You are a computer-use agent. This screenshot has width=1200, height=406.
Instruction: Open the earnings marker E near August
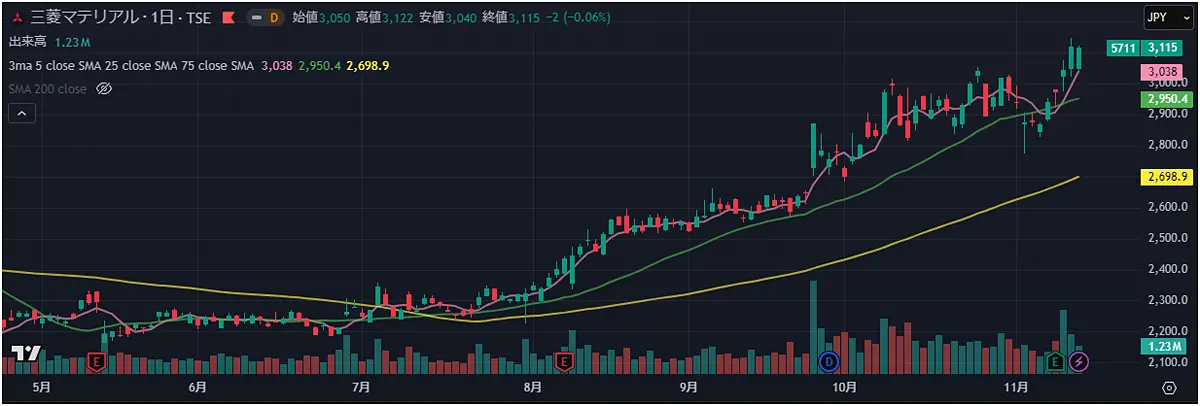(x=564, y=361)
